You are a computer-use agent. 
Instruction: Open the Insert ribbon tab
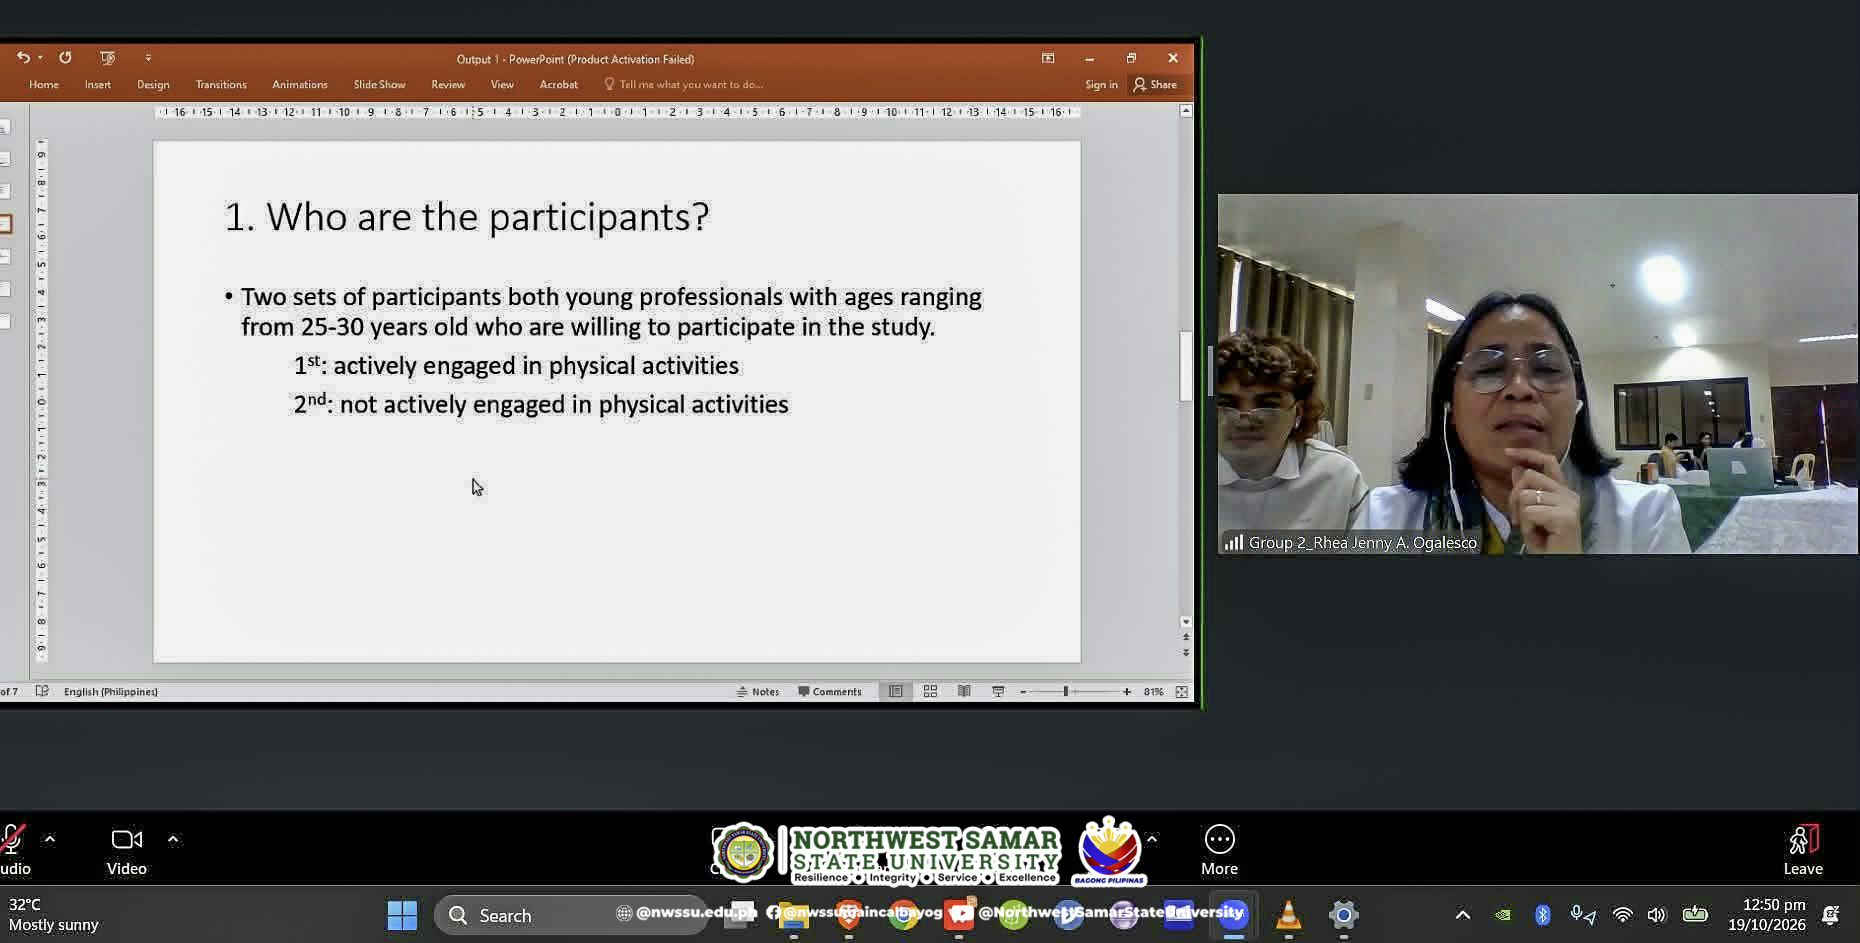tap(98, 85)
